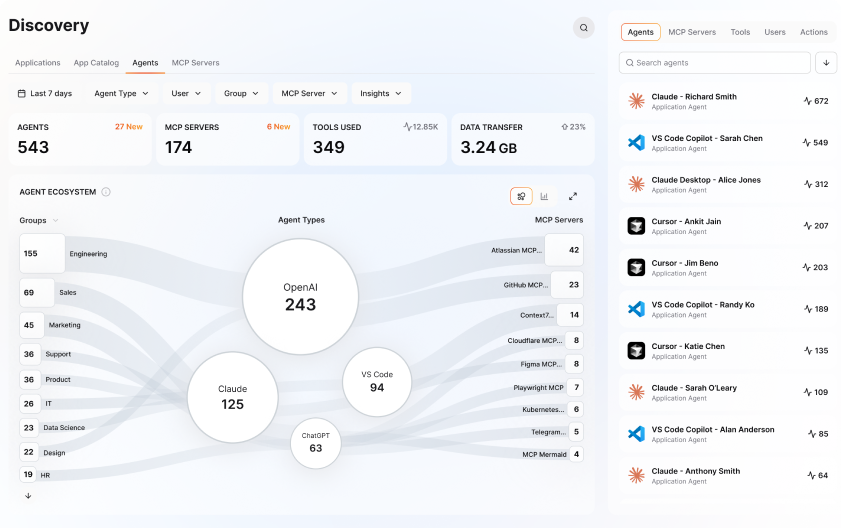Click the info icon next to Agent Ecosystem
The width and height of the screenshot is (841, 528).
[106, 192]
